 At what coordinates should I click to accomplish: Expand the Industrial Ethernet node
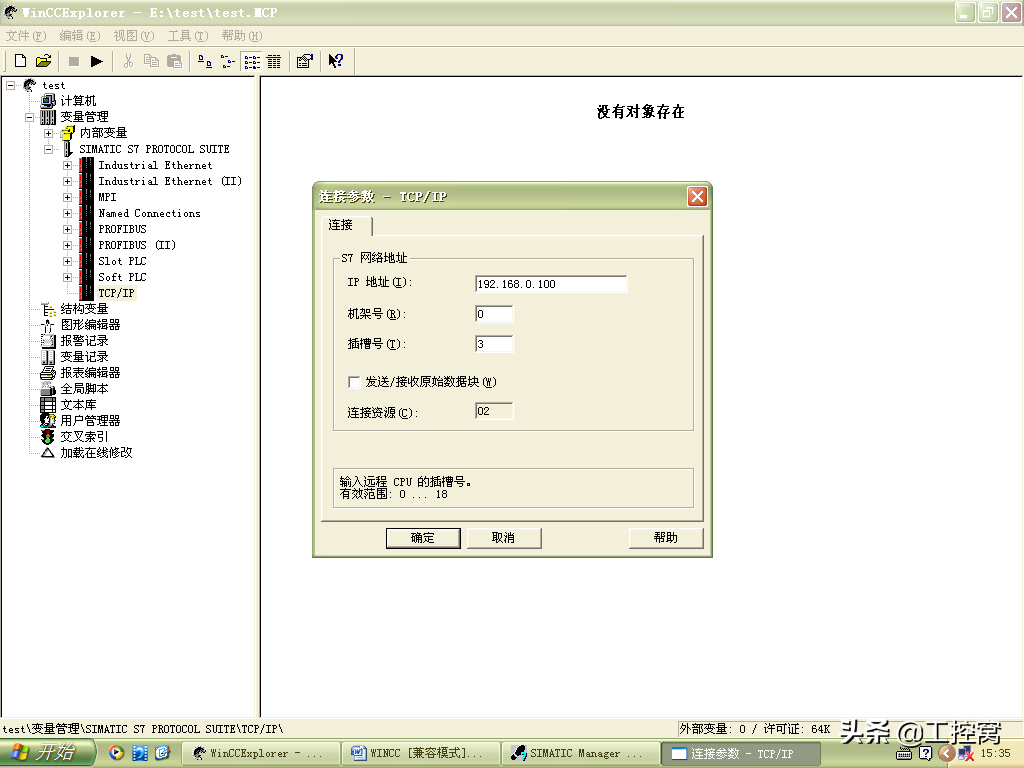(68, 165)
